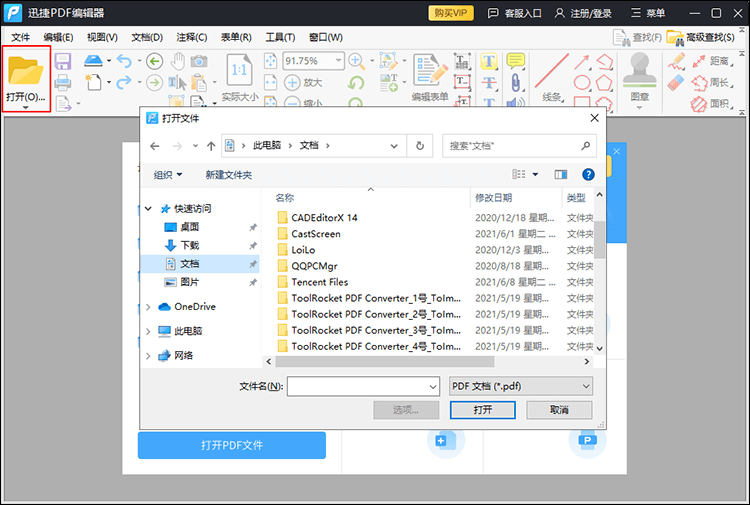Select the Line (线条) drawing tool
The height and width of the screenshot is (505, 750).
(551, 71)
